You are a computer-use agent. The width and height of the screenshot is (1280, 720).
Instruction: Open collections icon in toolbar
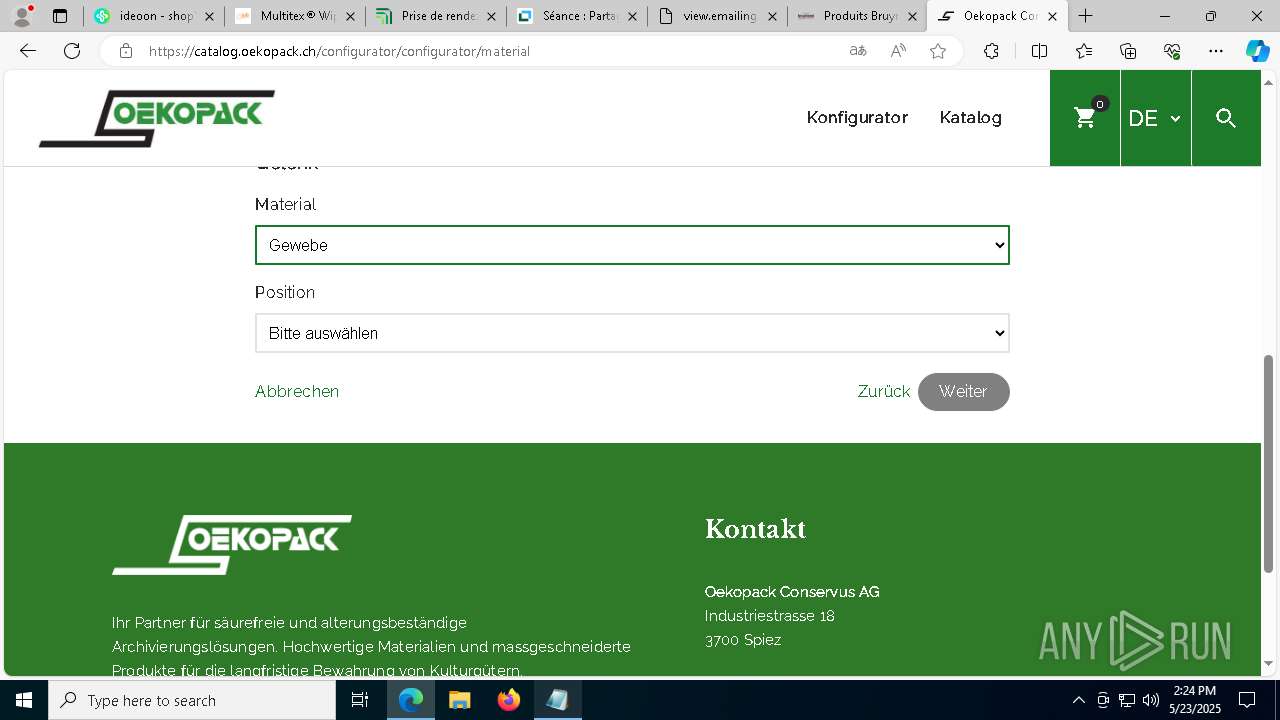coord(1128,51)
